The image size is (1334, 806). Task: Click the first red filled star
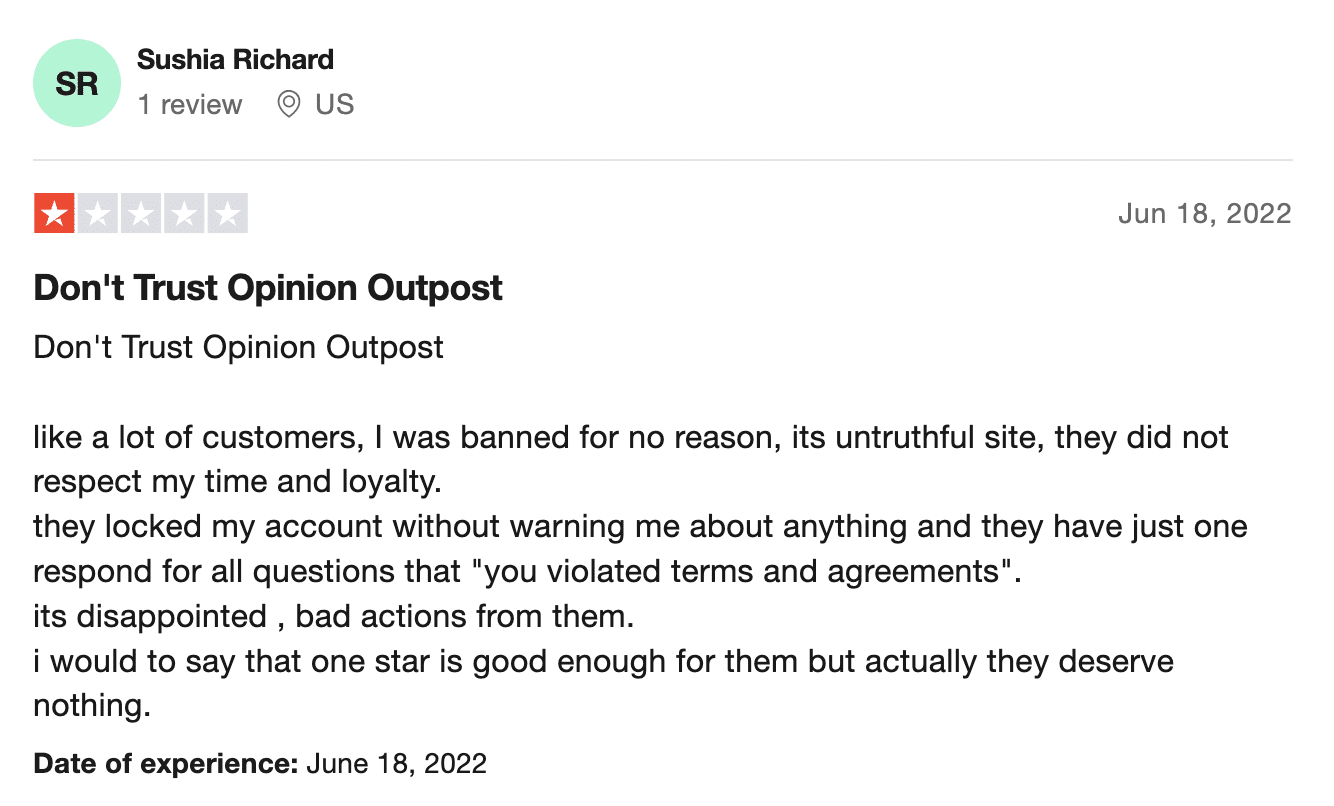click(x=54, y=213)
